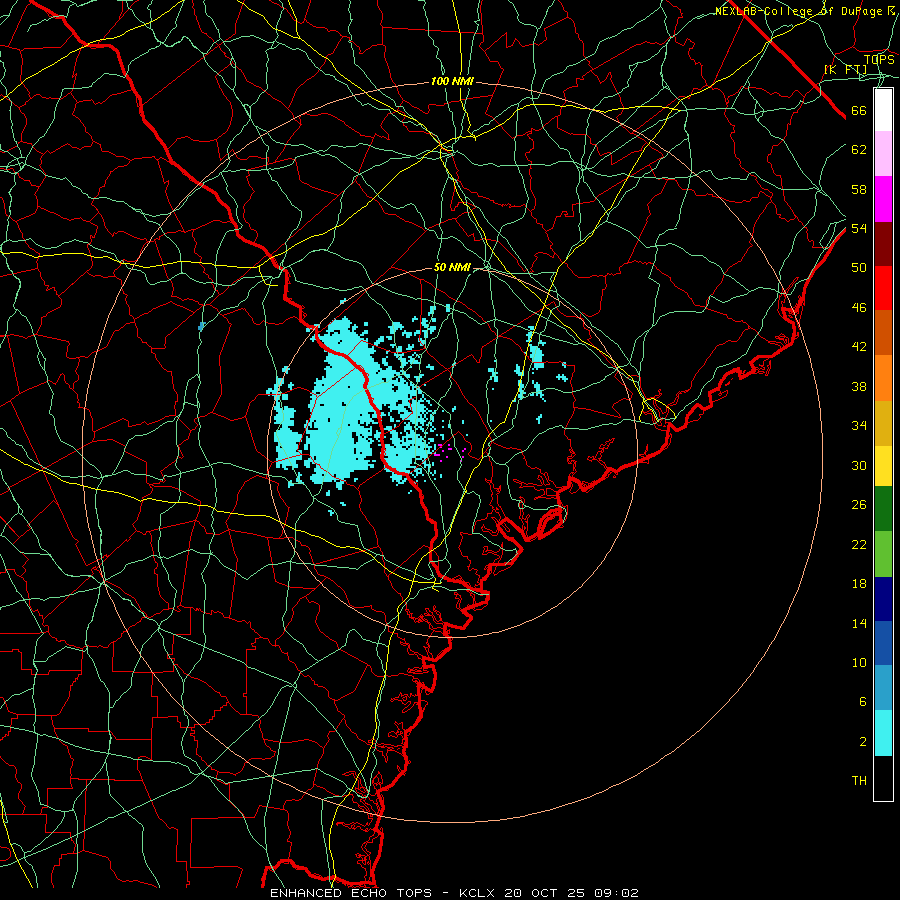Click the legend value "26"

859,505
